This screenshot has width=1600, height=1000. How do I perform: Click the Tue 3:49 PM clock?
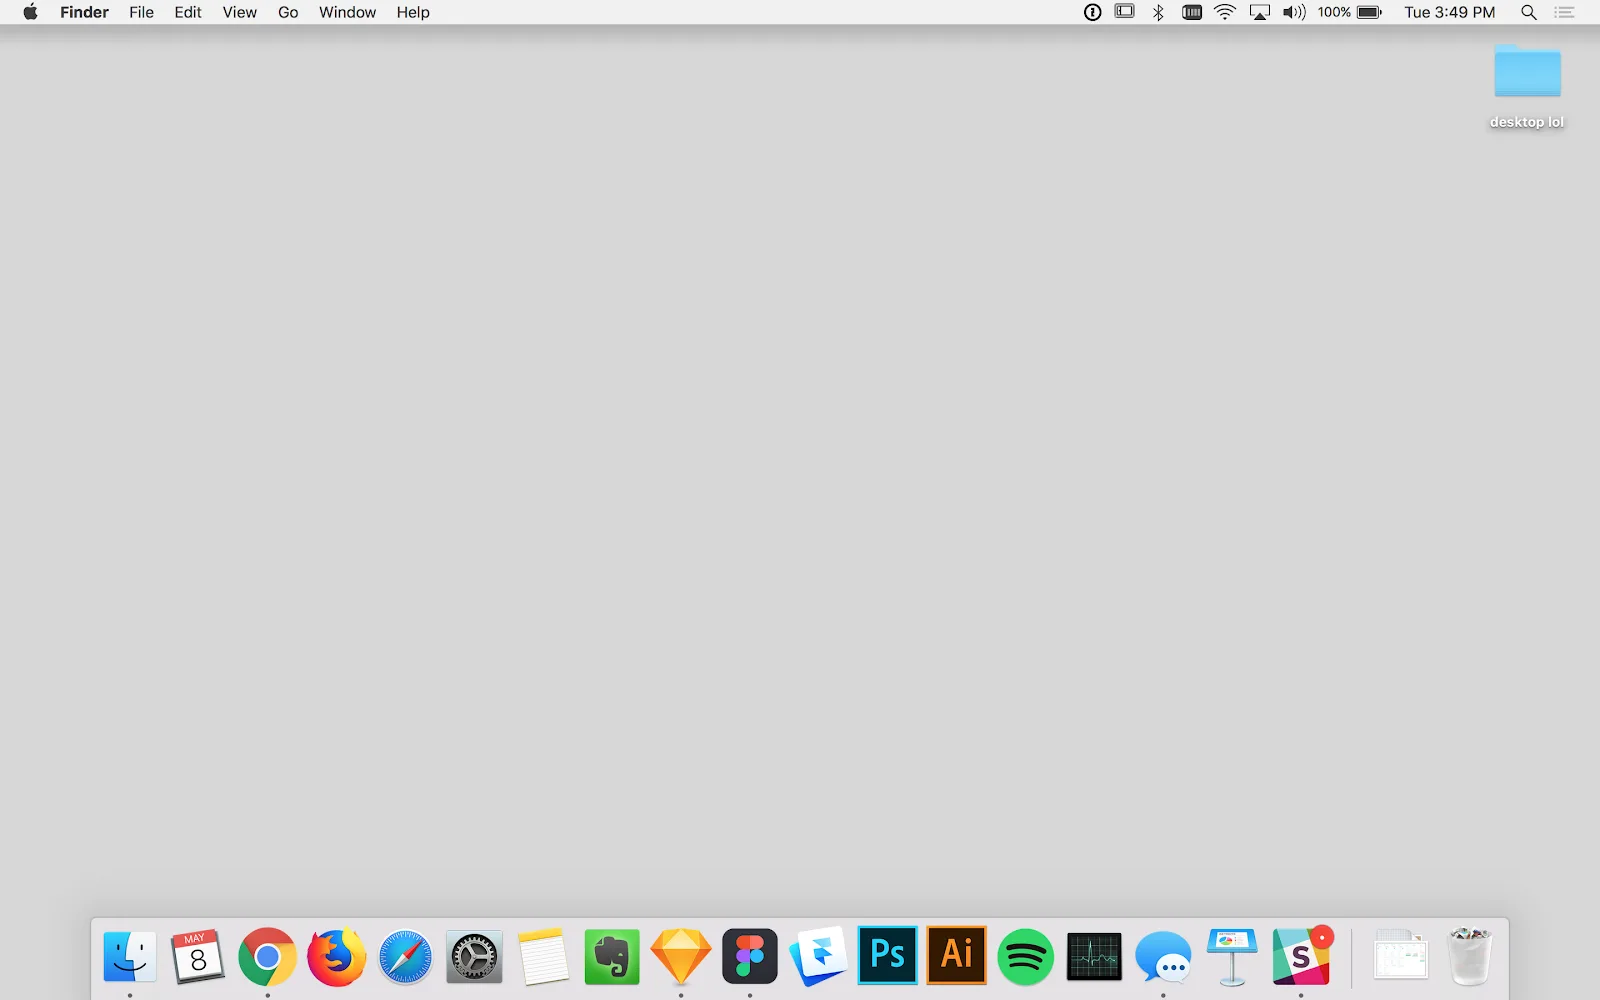(x=1450, y=12)
